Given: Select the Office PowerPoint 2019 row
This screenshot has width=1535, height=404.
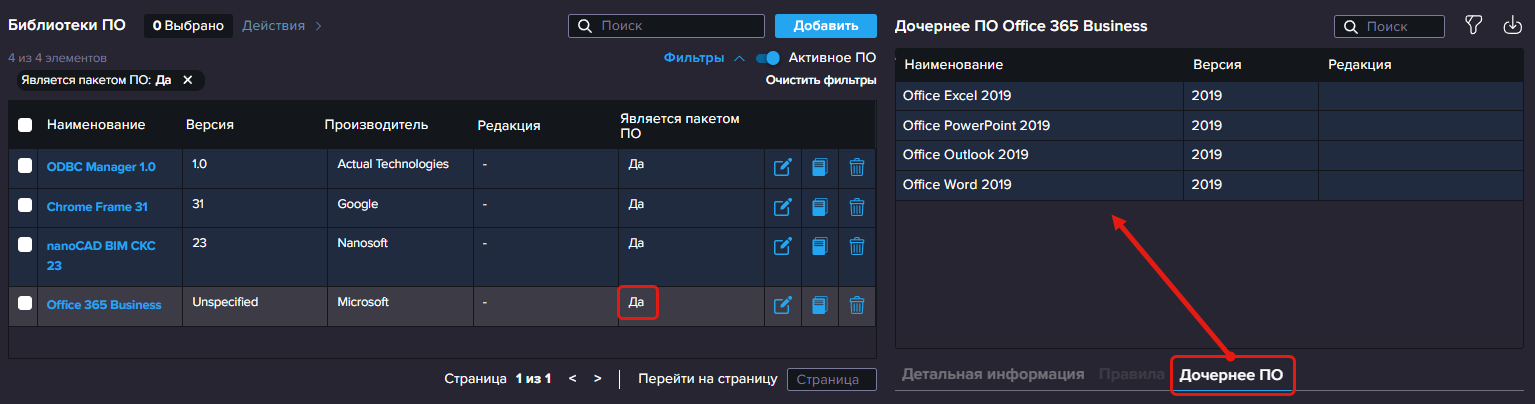Looking at the screenshot, I should pyautogui.click(x=1209, y=126).
